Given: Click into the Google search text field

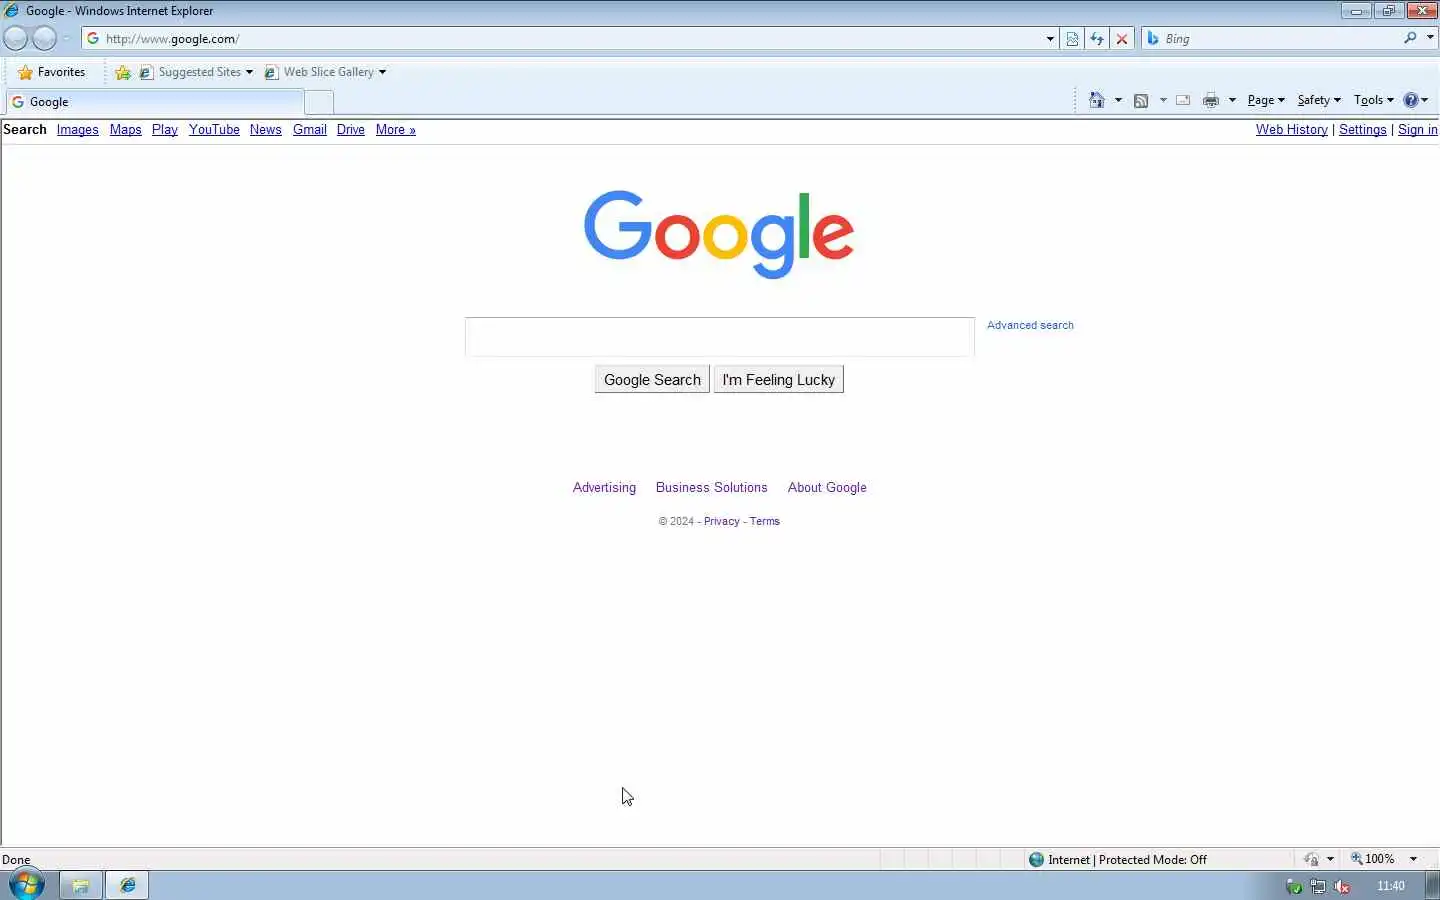Looking at the screenshot, I should [x=719, y=337].
